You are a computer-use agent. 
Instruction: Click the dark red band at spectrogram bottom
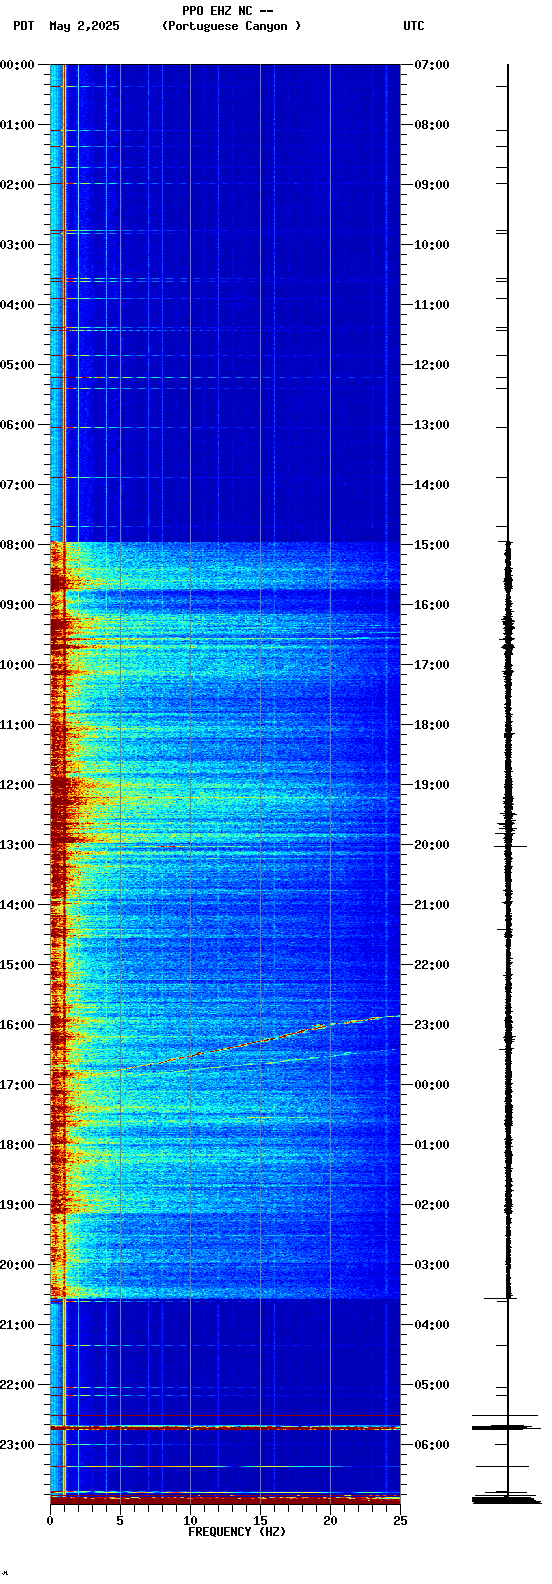point(225,1500)
